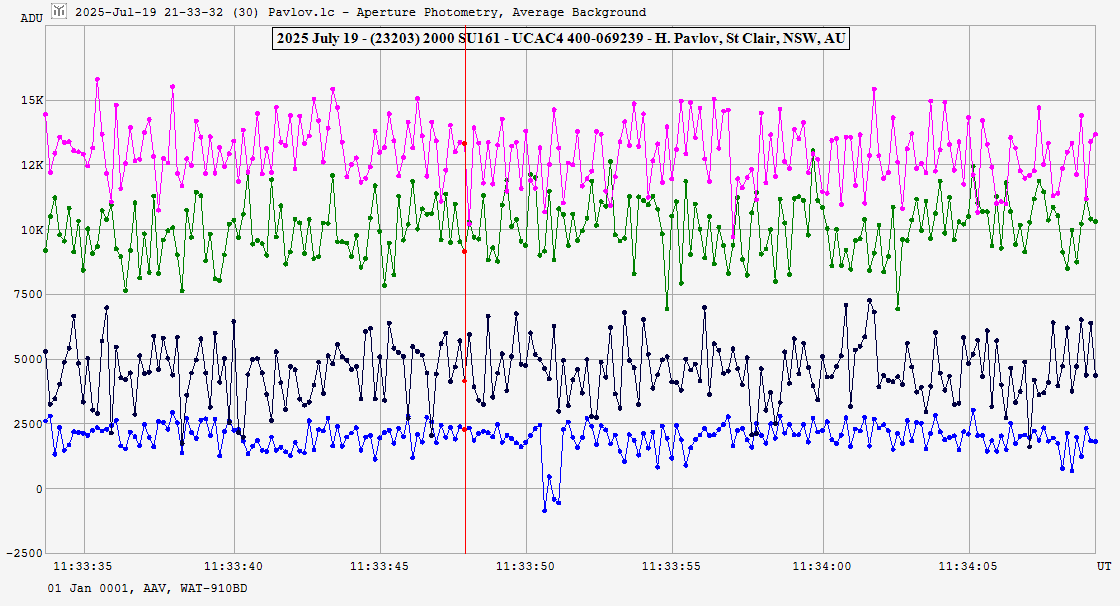Select the red marker on the blue curve
Viewport: 1120px width, 606px height.
[464, 428]
